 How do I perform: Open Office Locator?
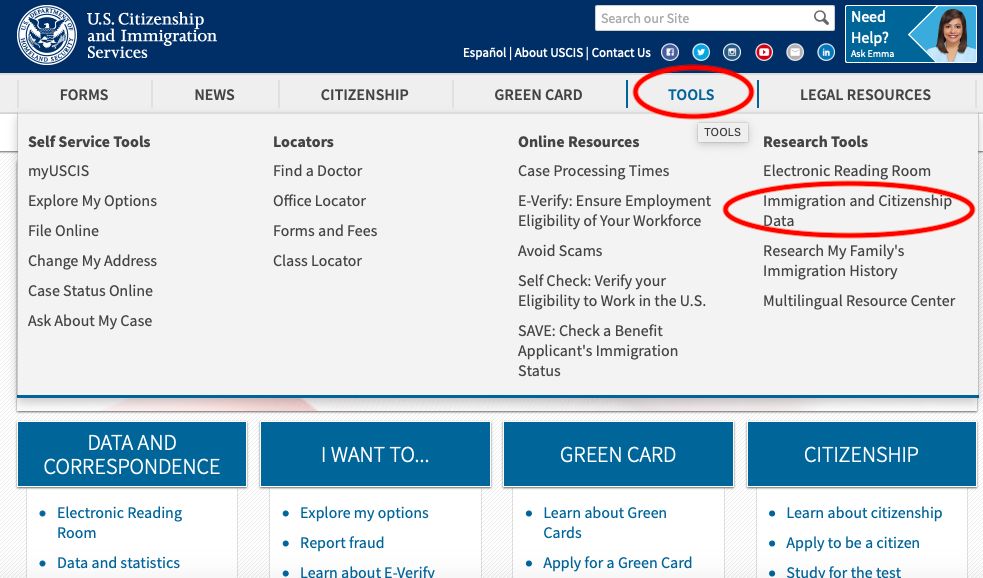(x=319, y=201)
